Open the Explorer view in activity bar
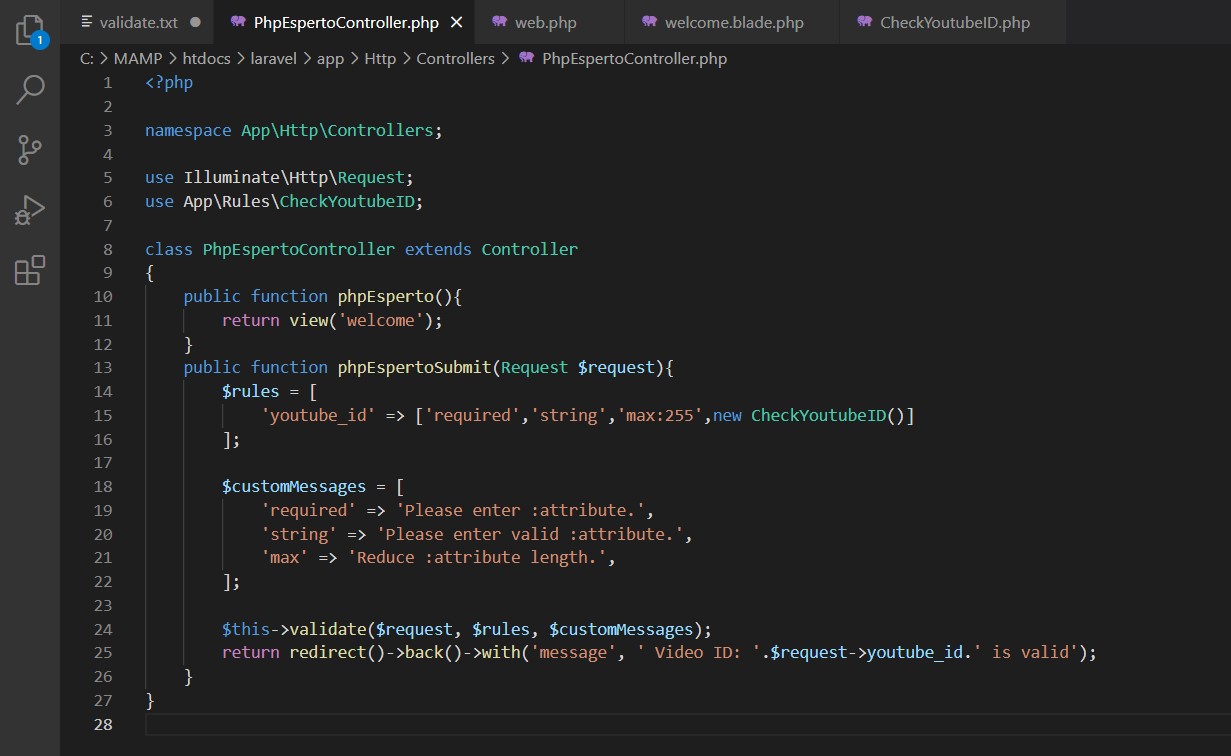 [30, 30]
